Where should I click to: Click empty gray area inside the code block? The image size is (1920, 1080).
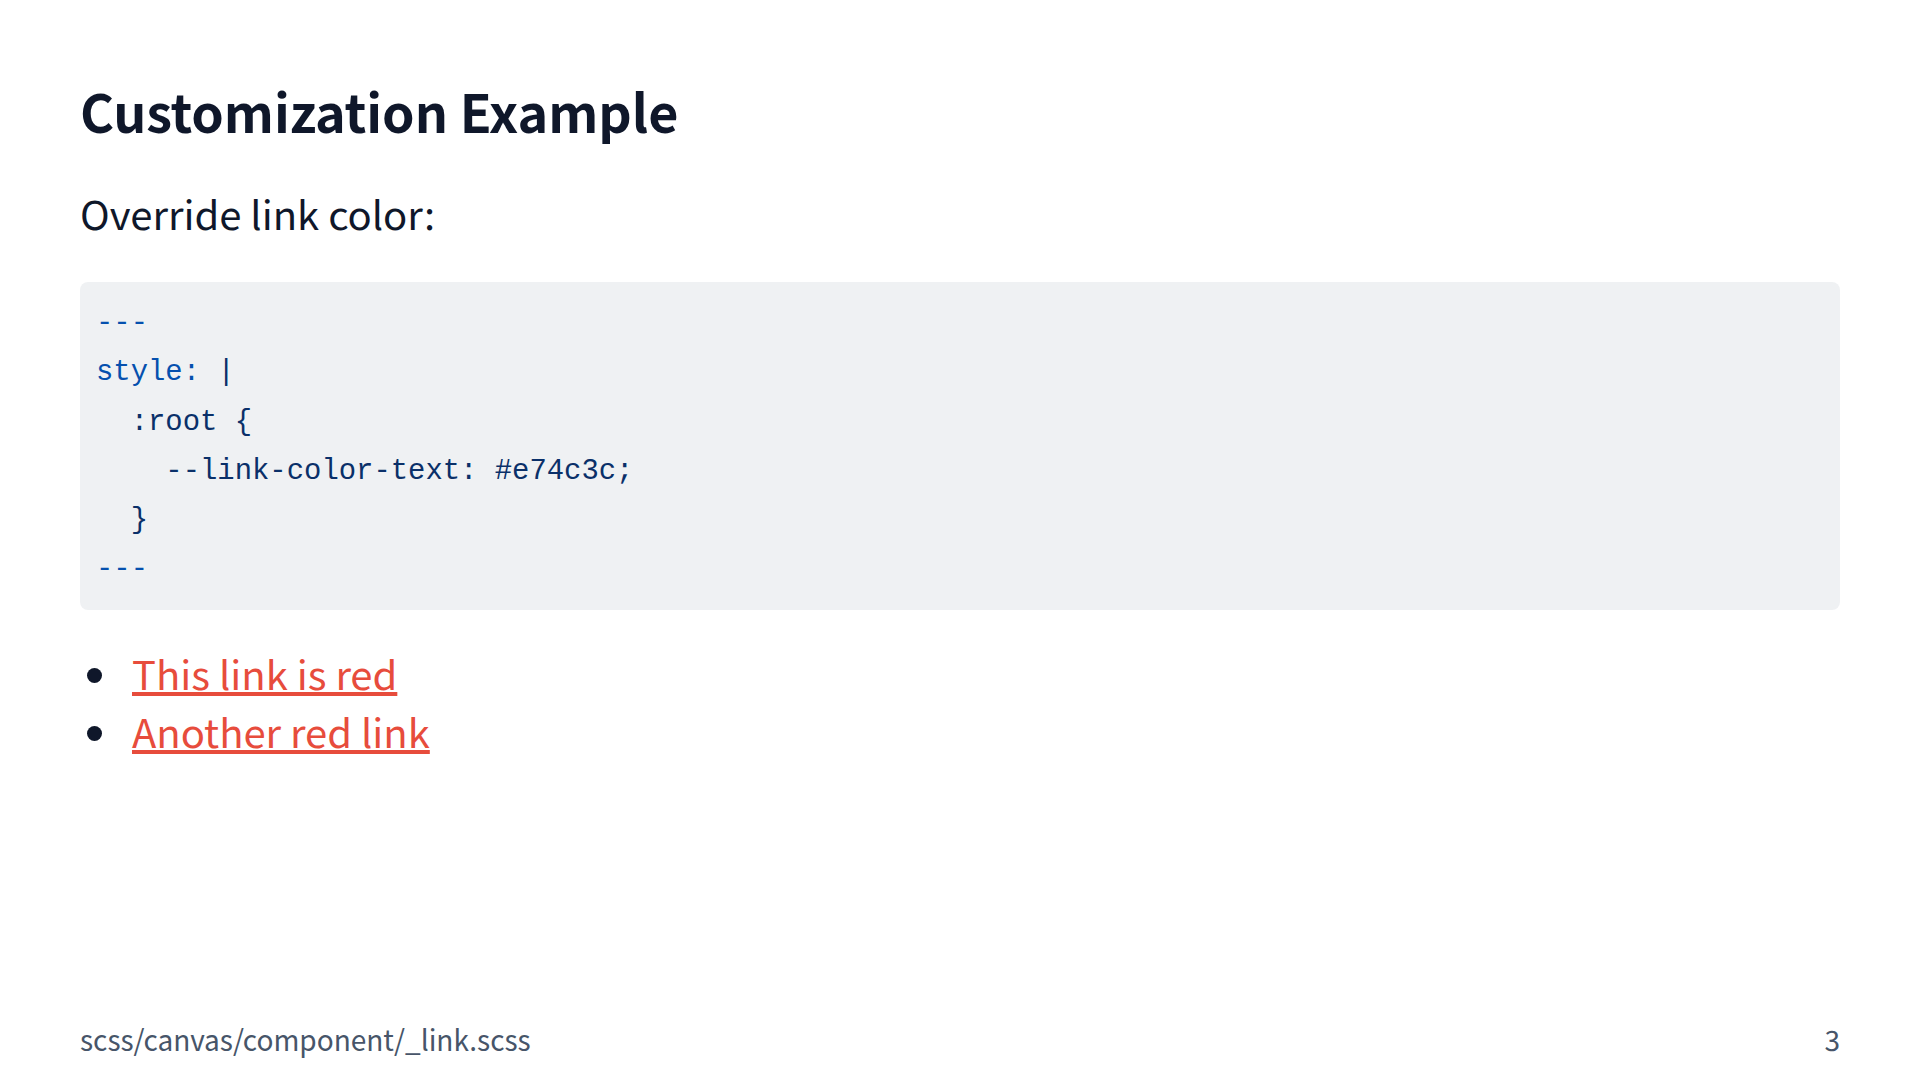[x=1200, y=450]
